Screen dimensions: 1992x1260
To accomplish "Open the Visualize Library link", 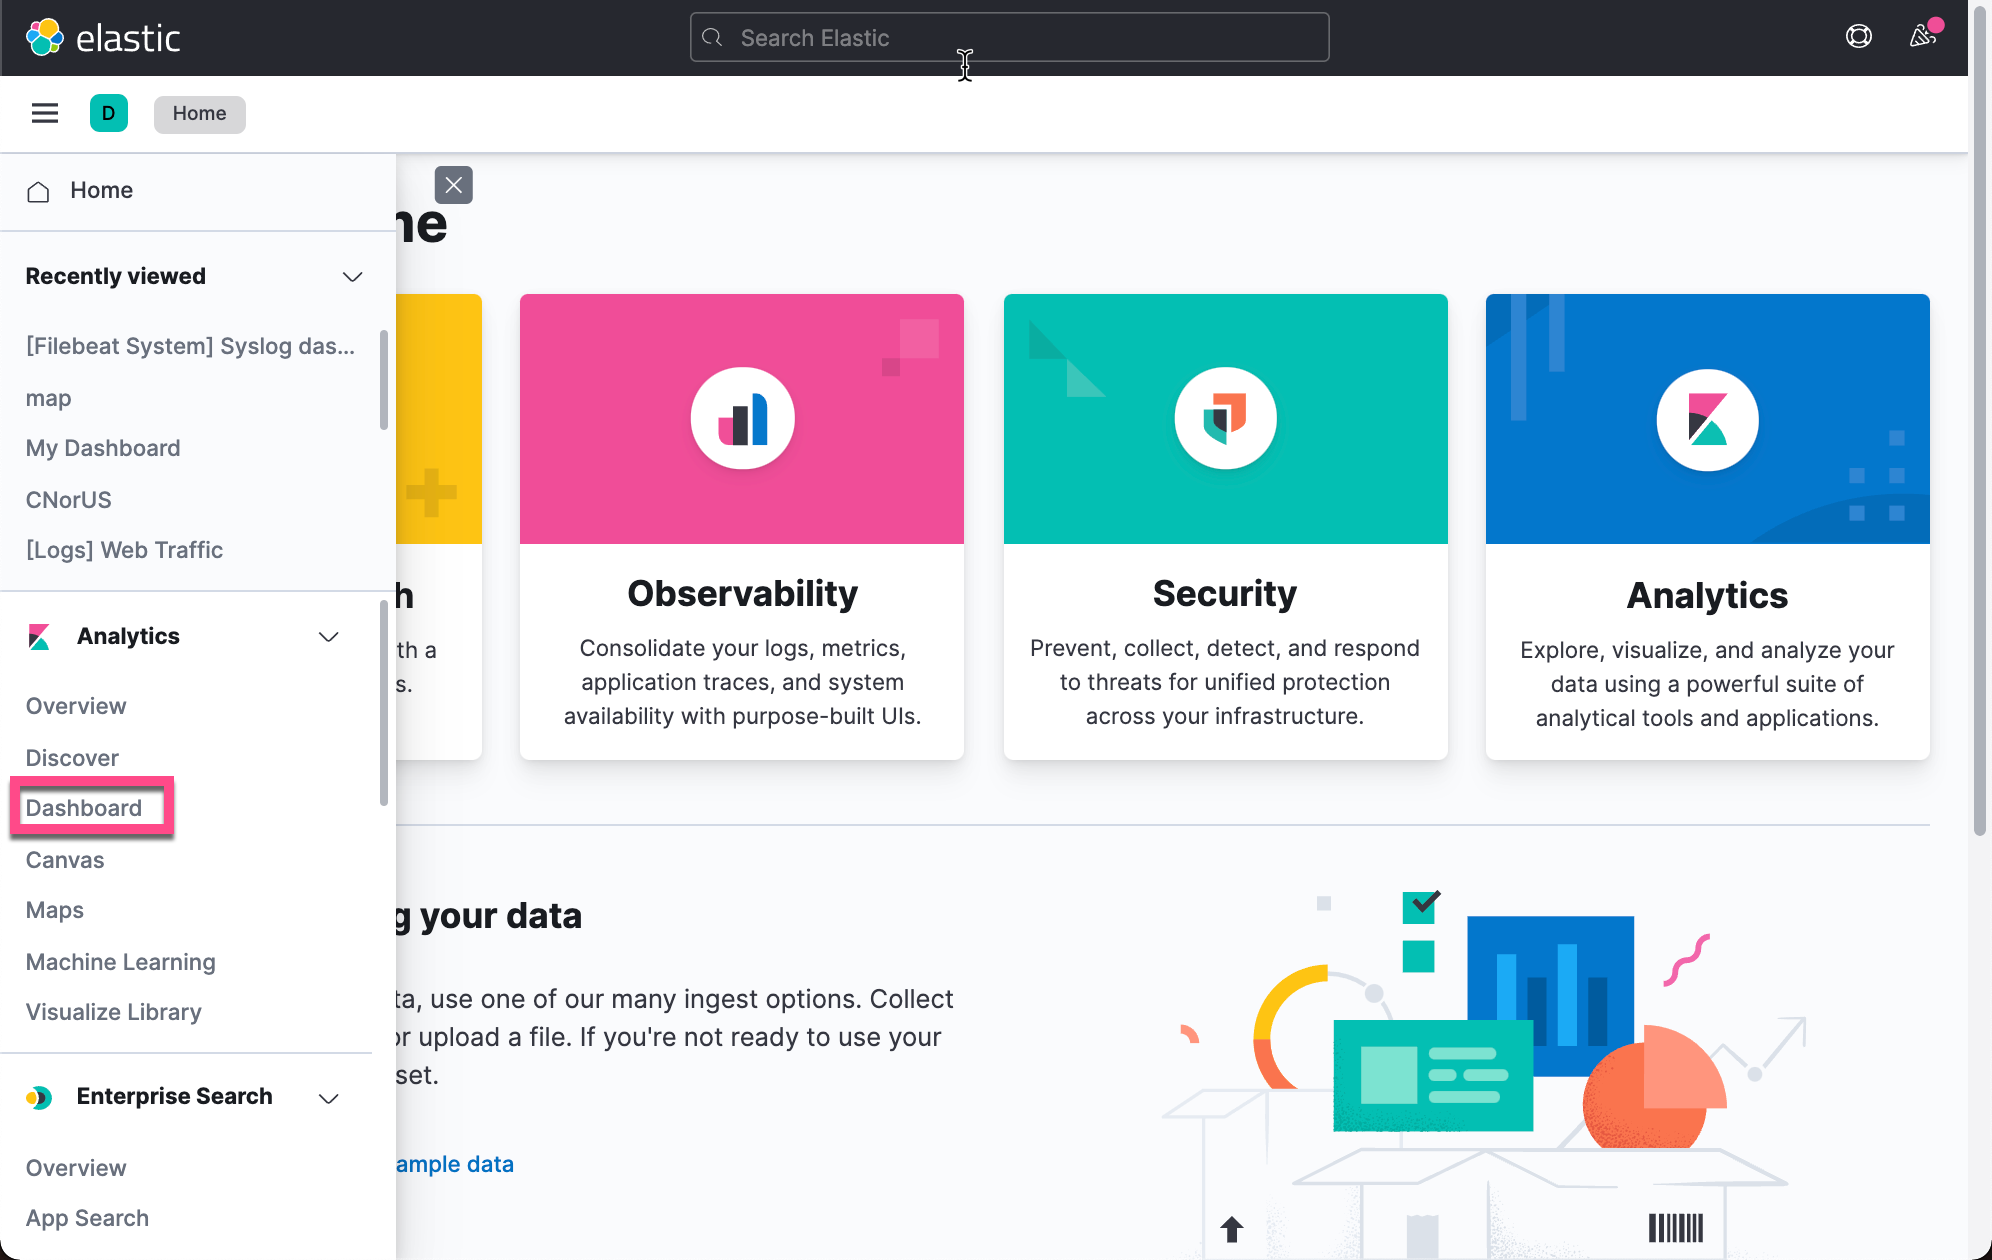I will coord(113,1012).
